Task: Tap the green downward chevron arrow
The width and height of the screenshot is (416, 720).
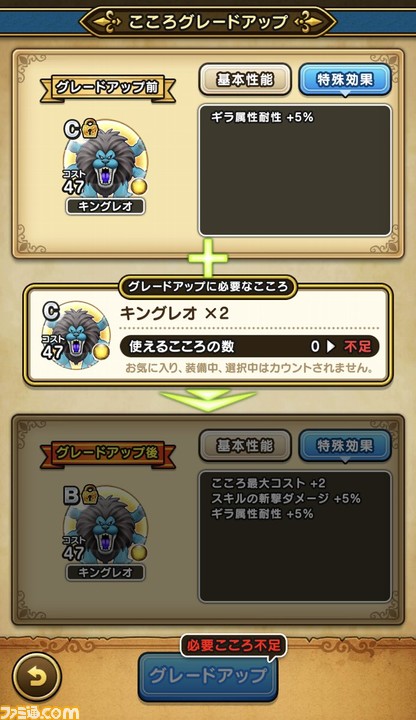Action: pos(208,400)
